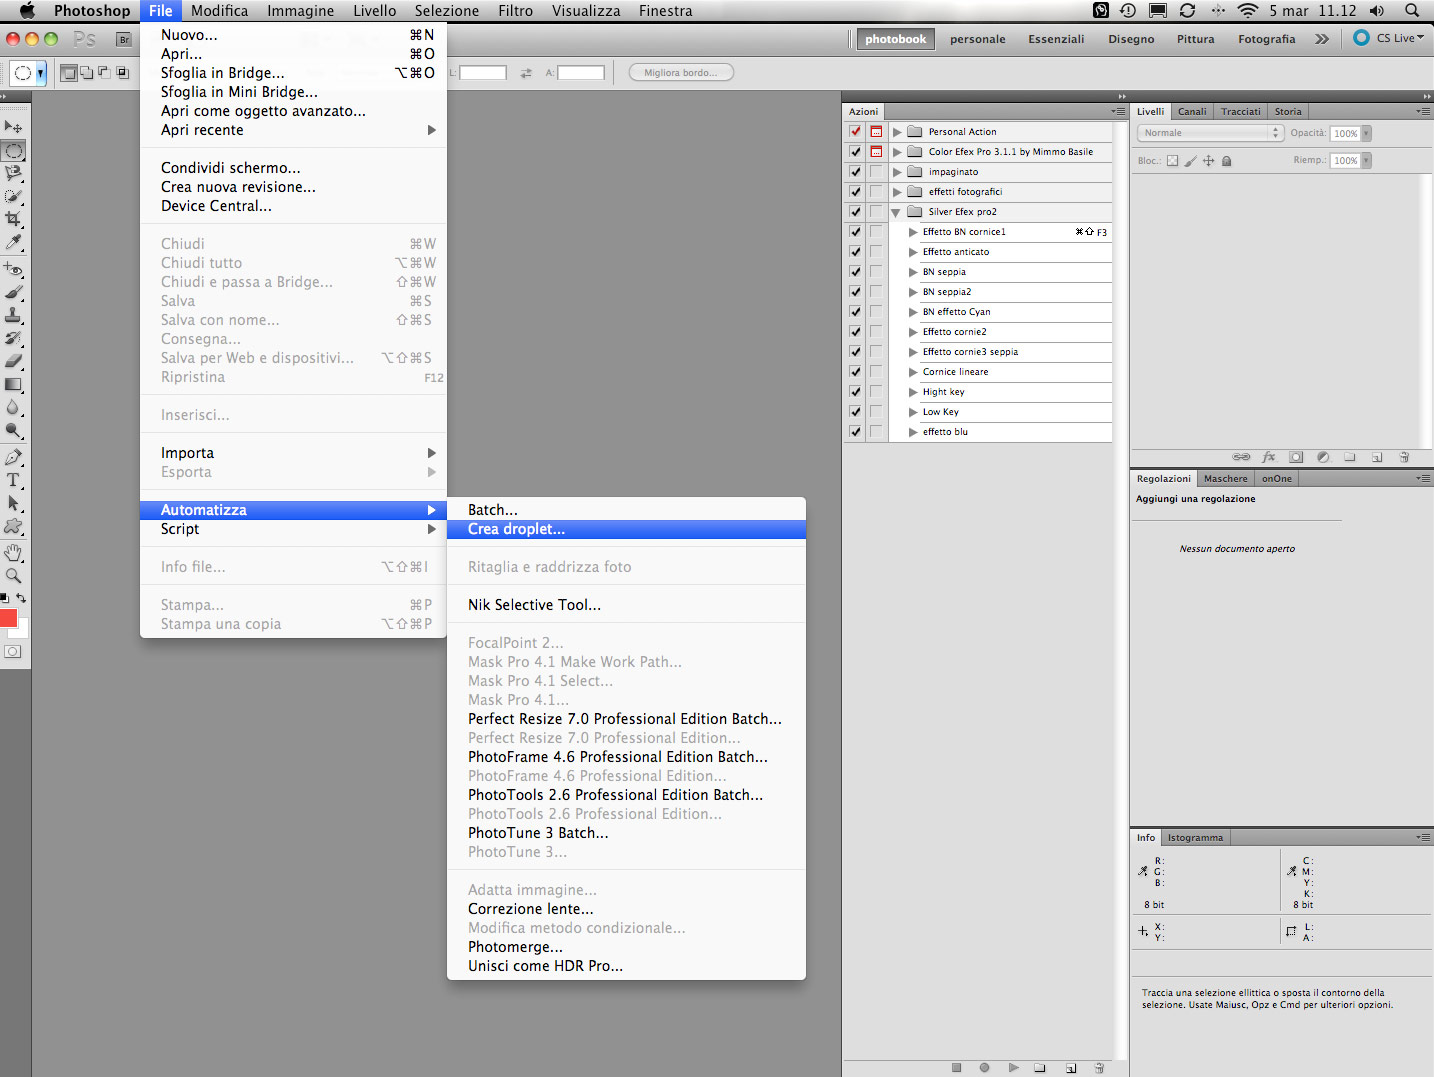Toggle checkmark for Personal Action set

coord(855,131)
